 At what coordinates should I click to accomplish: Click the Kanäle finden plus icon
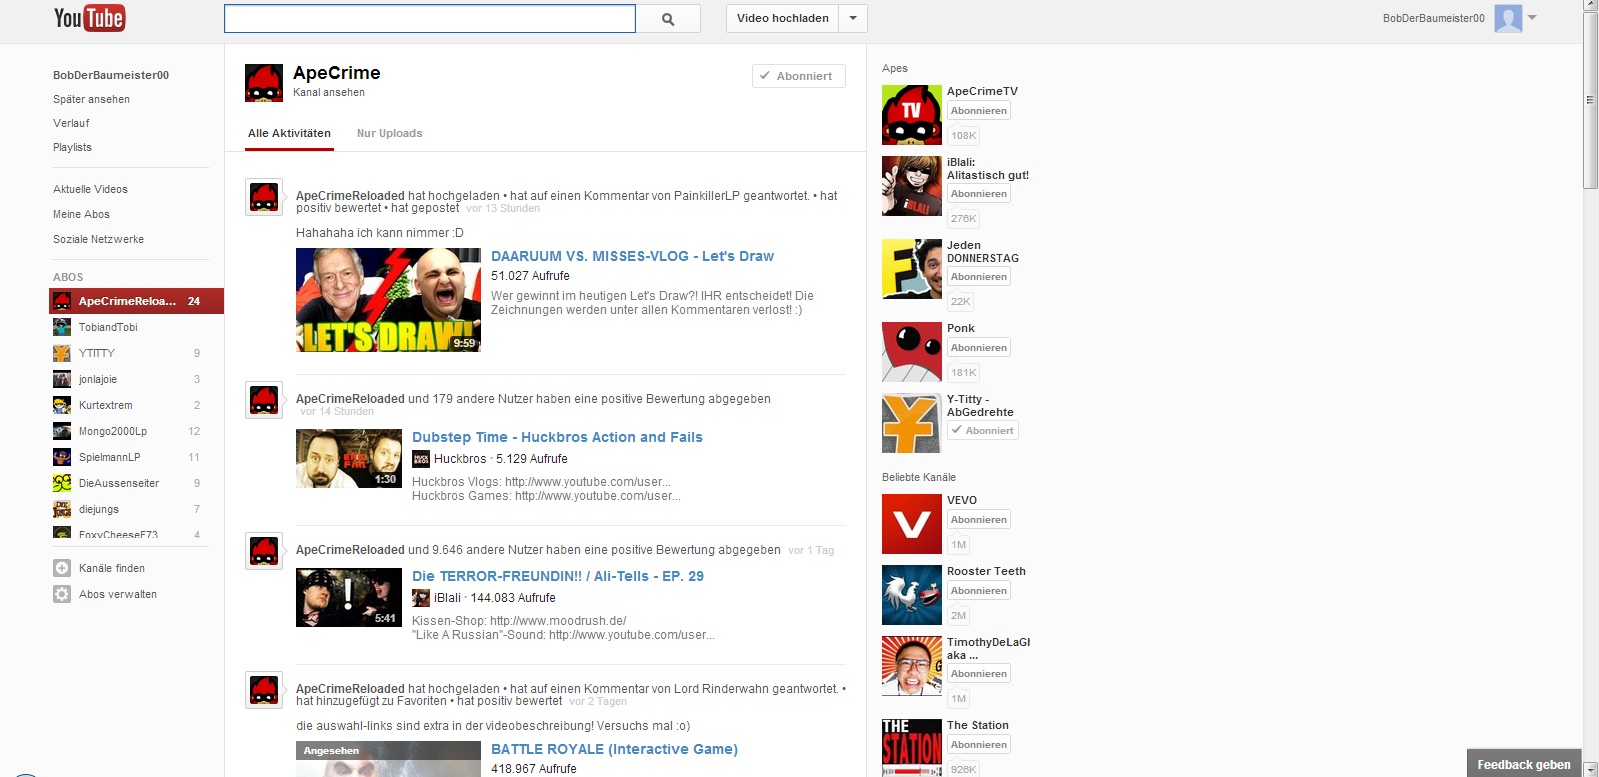click(x=62, y=568)
